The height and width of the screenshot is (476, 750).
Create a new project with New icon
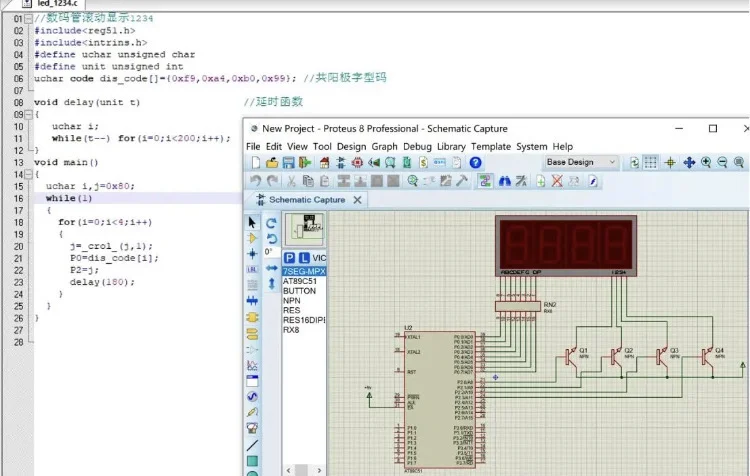[x=256, y=163]
